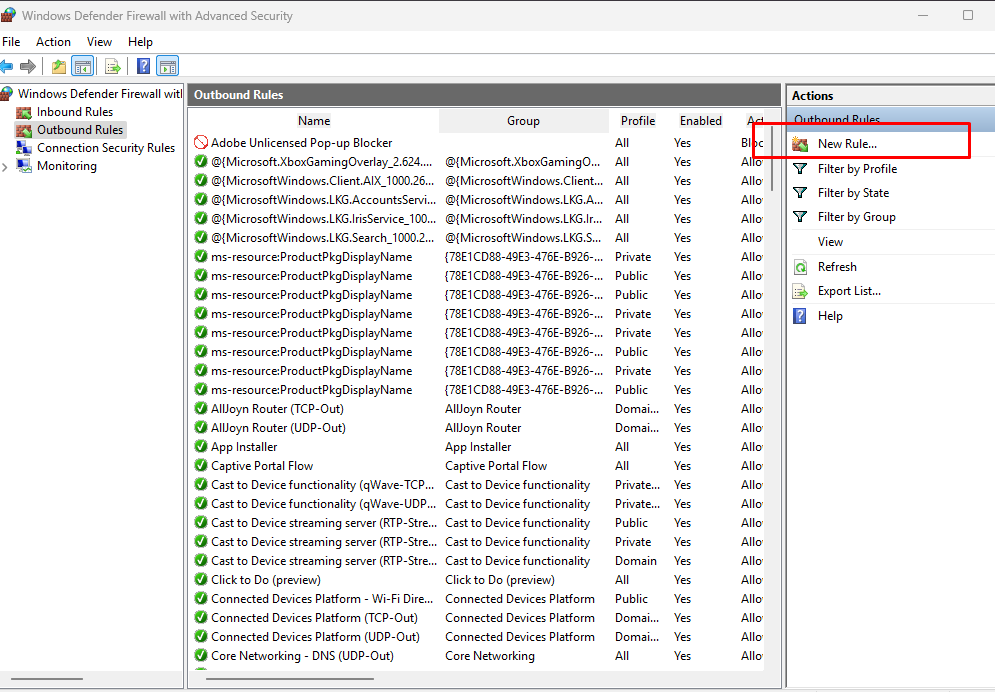Image resolution: width=995 pixels, height=692 pixels.
Task: Toggle Show/Hide Console Tree toolbar icon
Action: pos(83,67)
